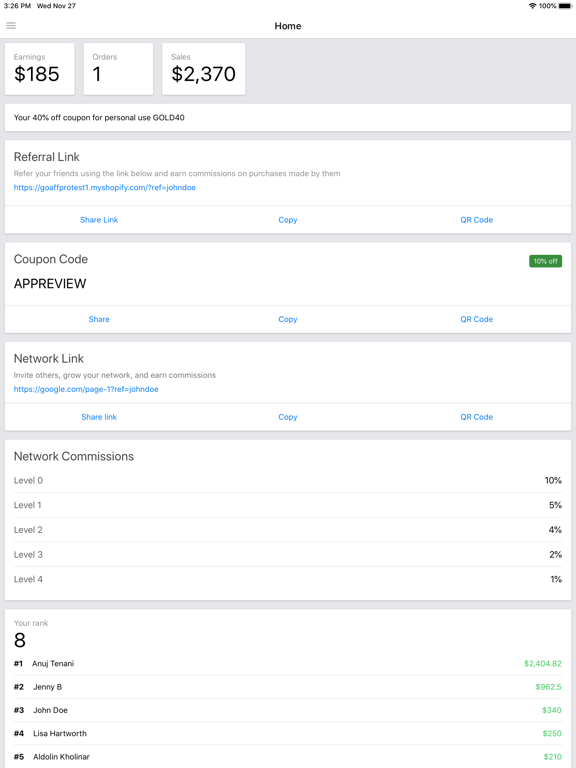Select the Level 3 commission row
Viewport: 576px width, 768px height.
[x=288, y=554]
